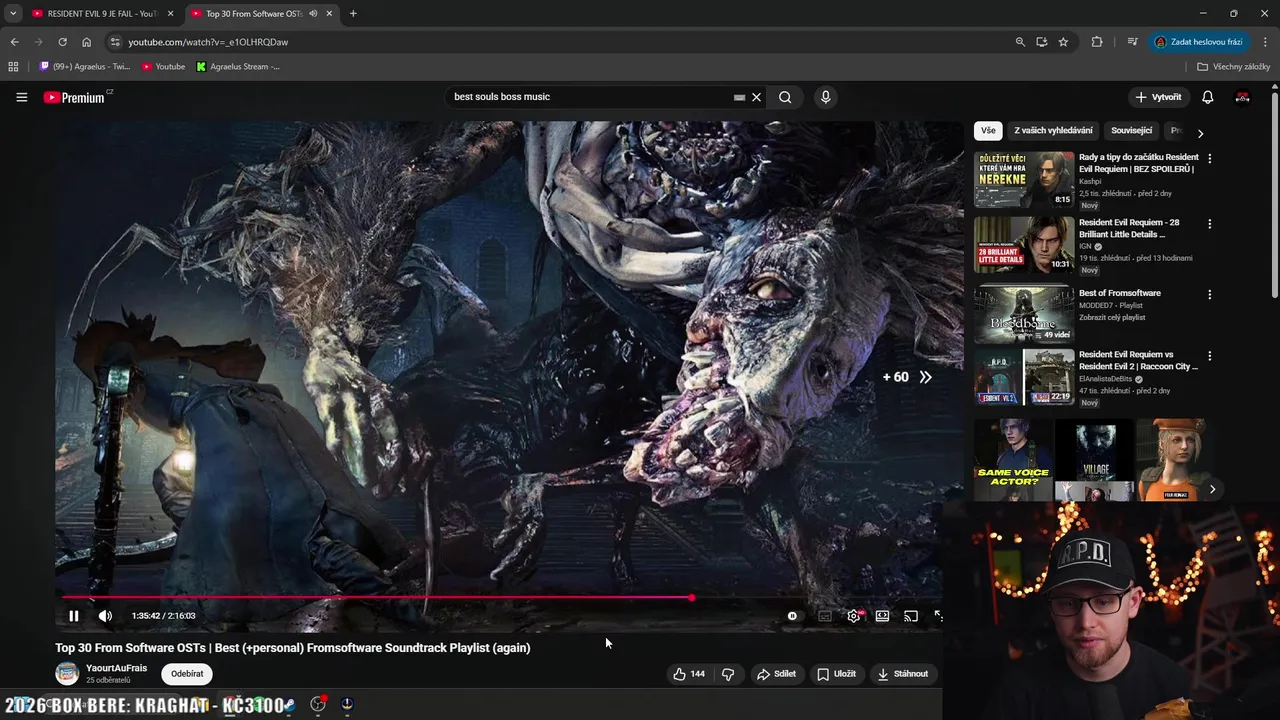1280x720 pixels.
Task: Open 'Resident Evil Requiem vs Resident Evil 2' thumbnail
Action: point(1024,377)
